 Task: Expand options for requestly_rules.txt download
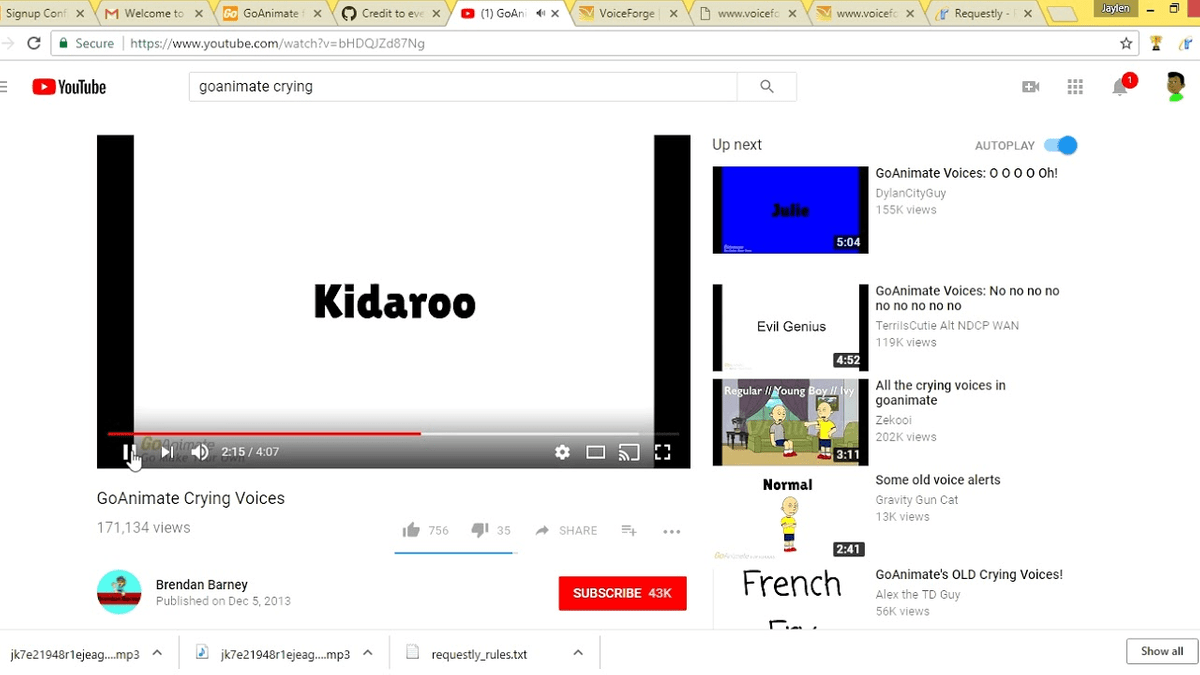(578, 653)
